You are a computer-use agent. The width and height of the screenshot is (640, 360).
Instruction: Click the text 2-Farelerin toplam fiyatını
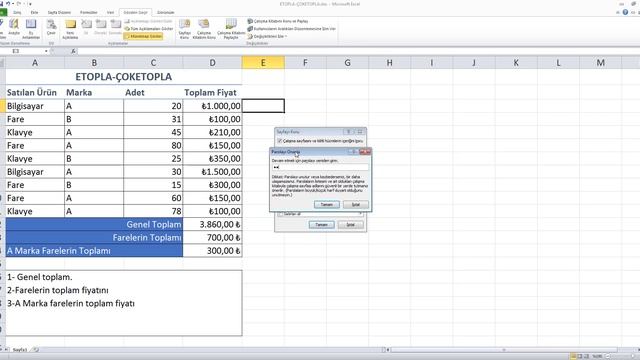click(58, 290)
